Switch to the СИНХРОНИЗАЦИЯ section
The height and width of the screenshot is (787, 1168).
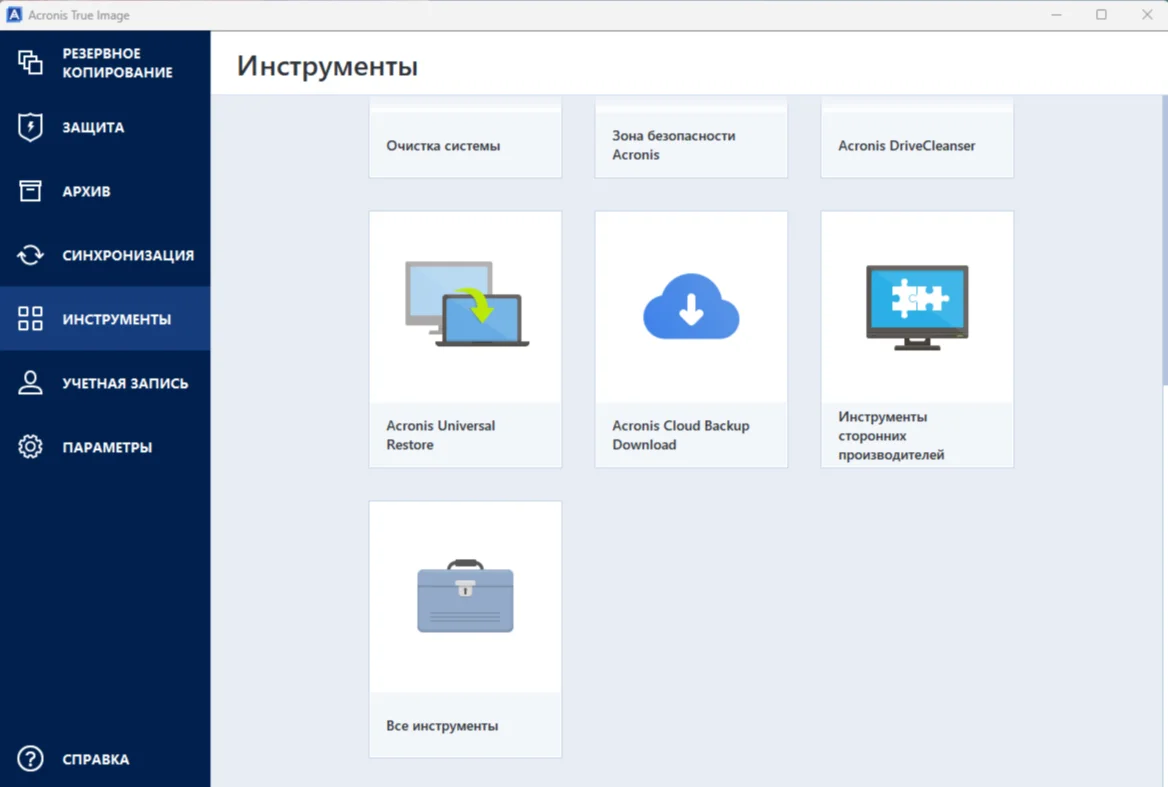[127, 255]
